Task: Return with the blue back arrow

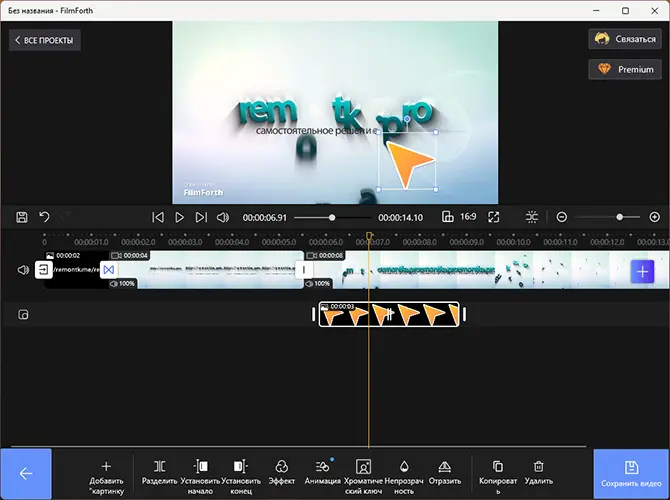Action: [26, 474]
